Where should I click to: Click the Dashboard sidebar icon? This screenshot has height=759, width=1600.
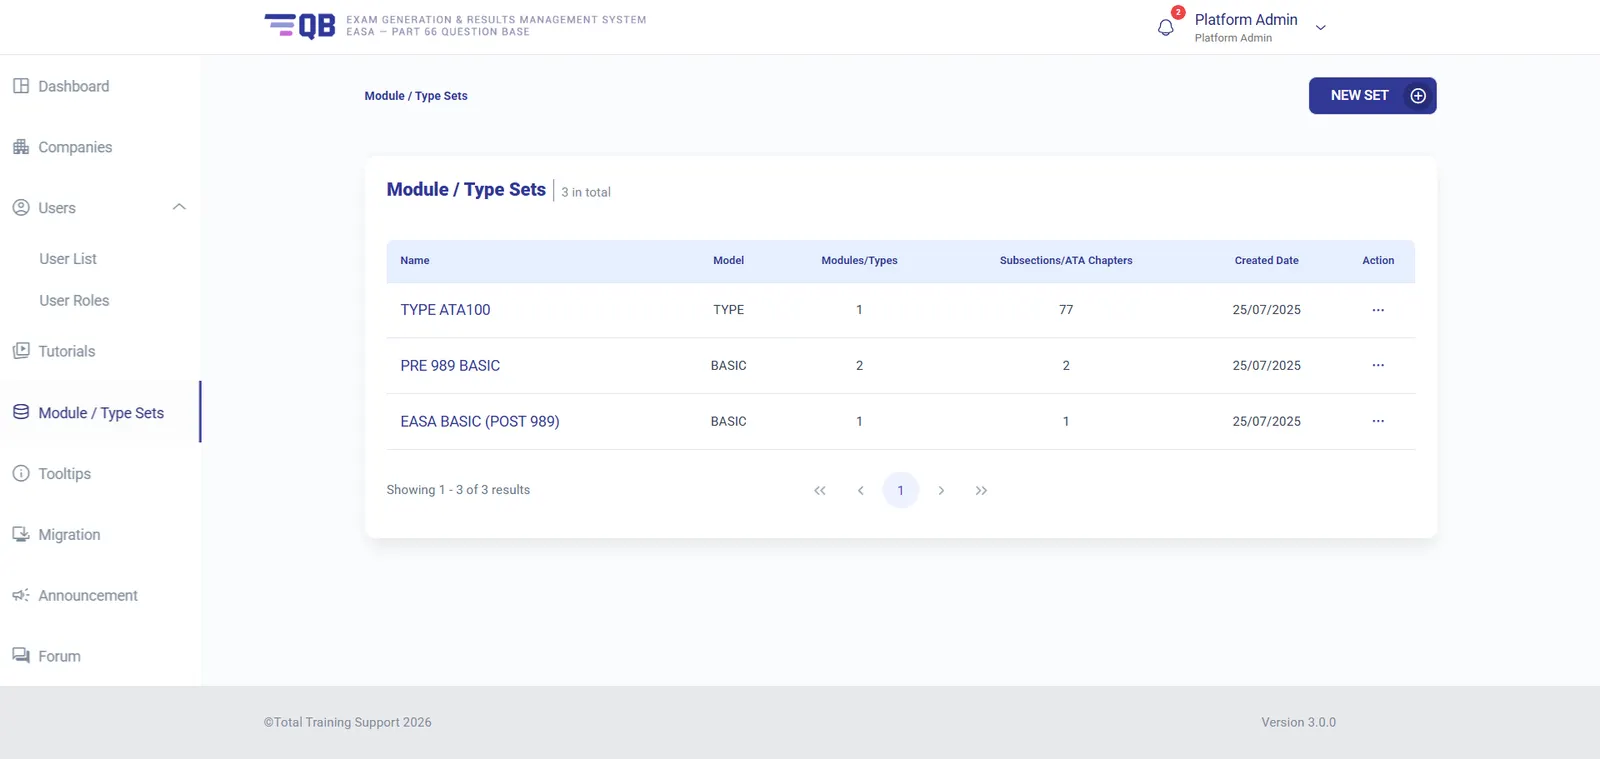click(x=21, y=86)
